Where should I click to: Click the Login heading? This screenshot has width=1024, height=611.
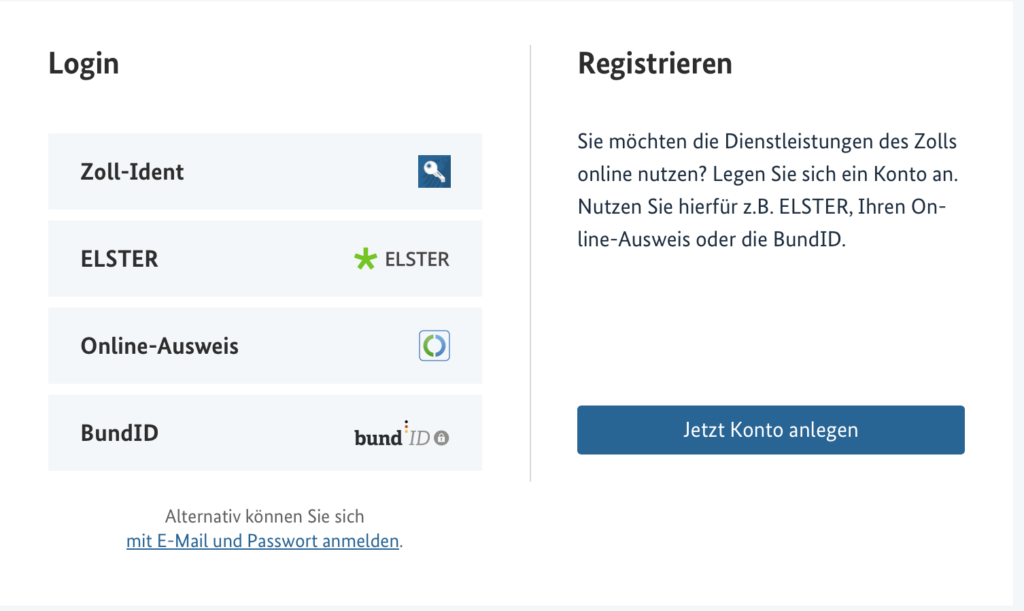[x=84, y=64]
